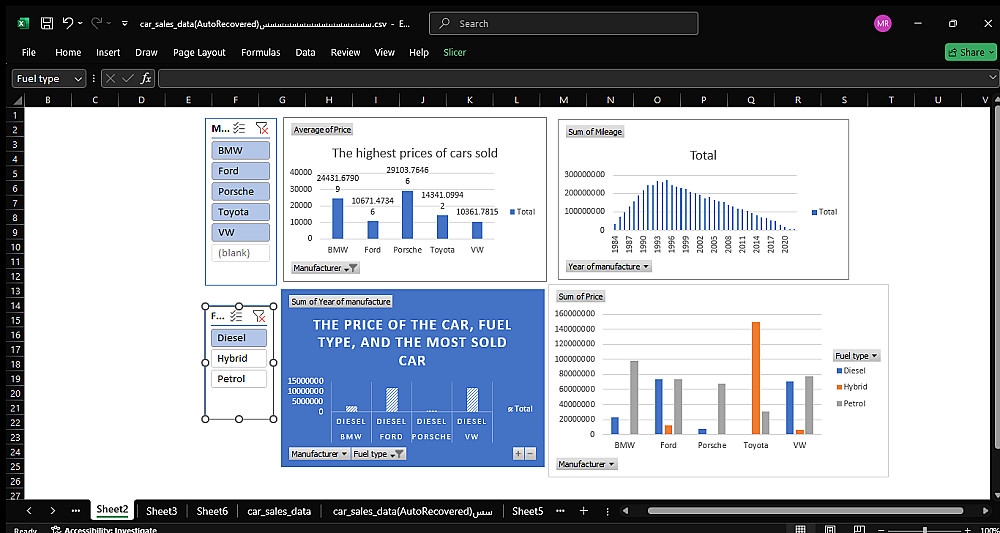
Task: Switch to the Insert ribbon tab
Action: pos(108,52)
